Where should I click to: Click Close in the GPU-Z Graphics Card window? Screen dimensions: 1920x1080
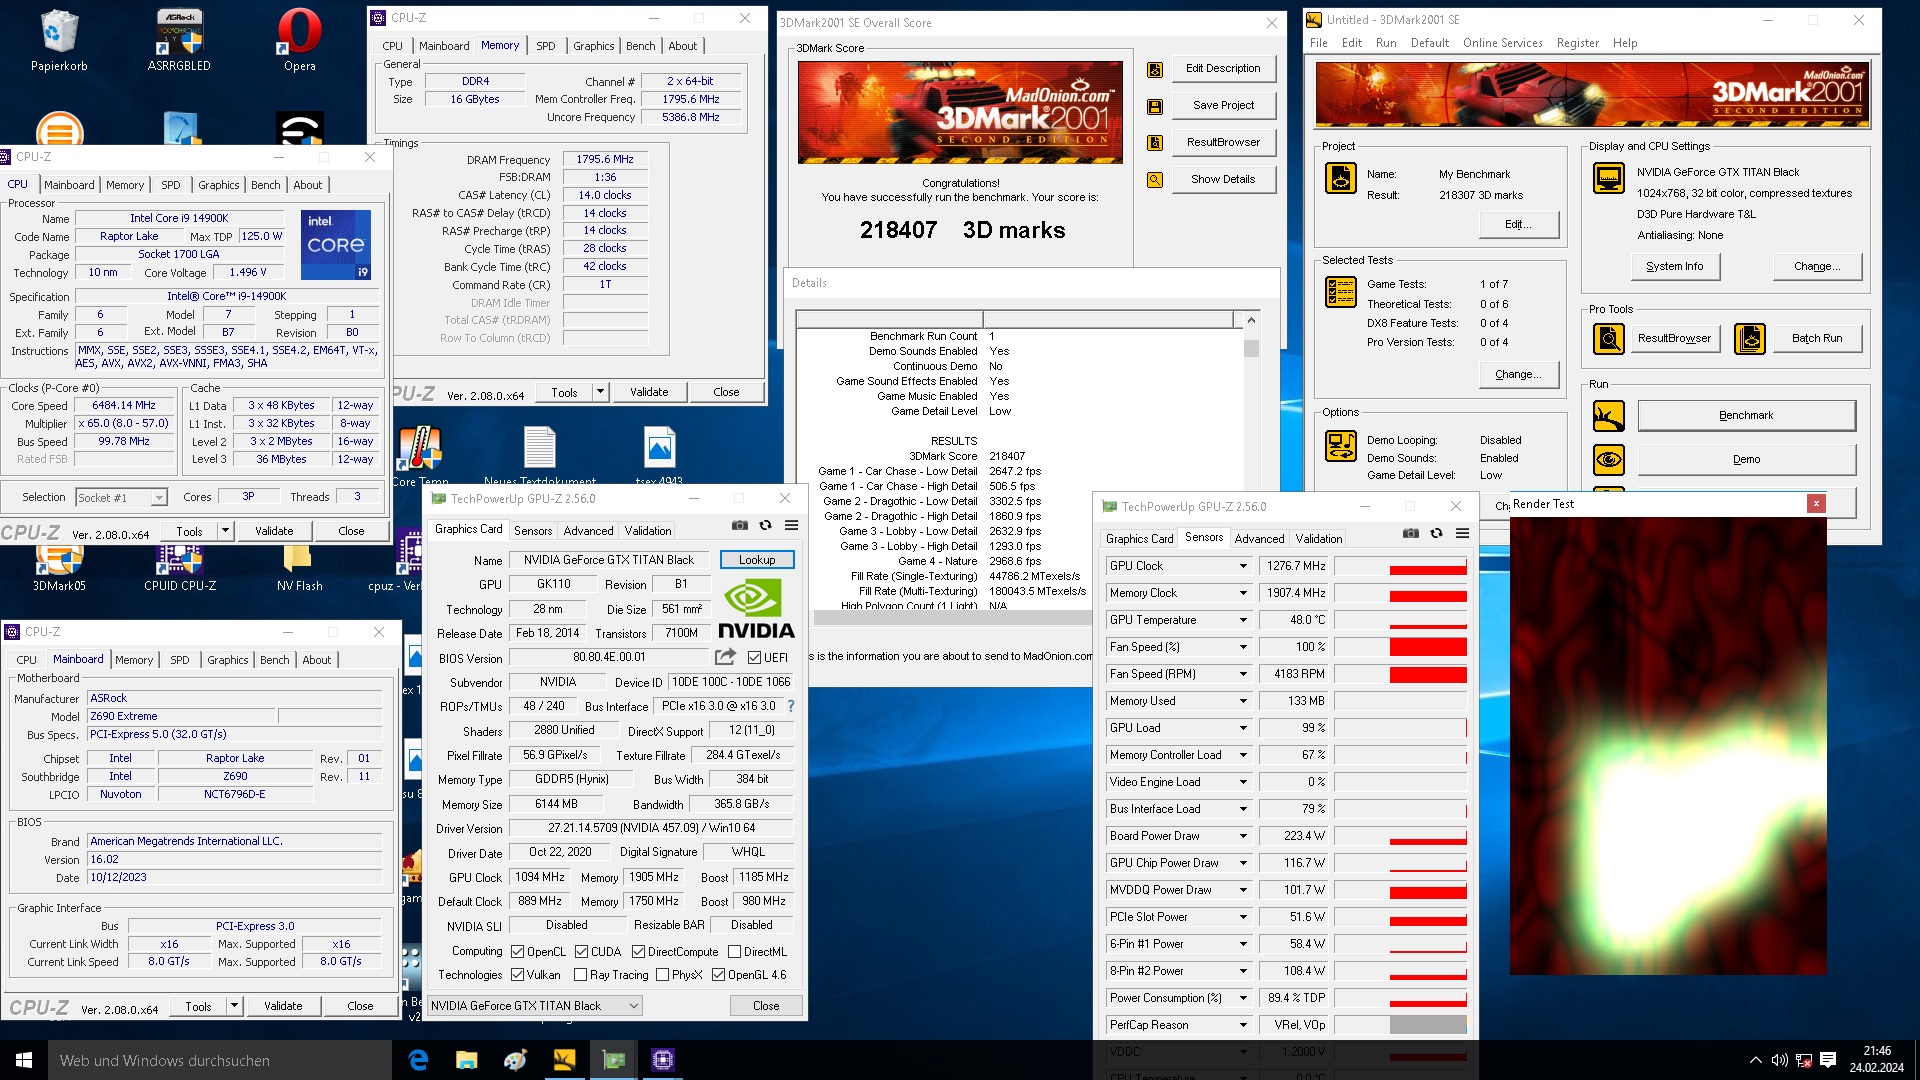[x=766, y=1006]
